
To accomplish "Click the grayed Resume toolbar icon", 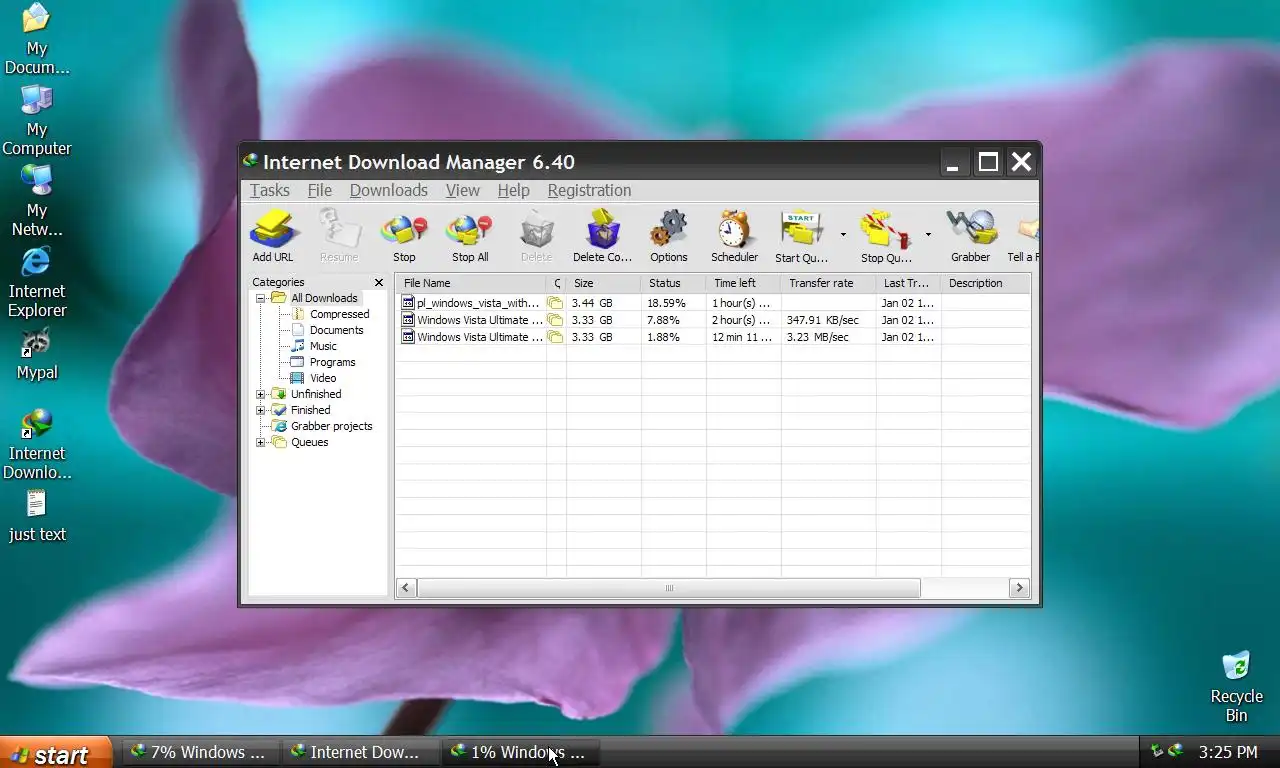I will [x=339, y=236].
